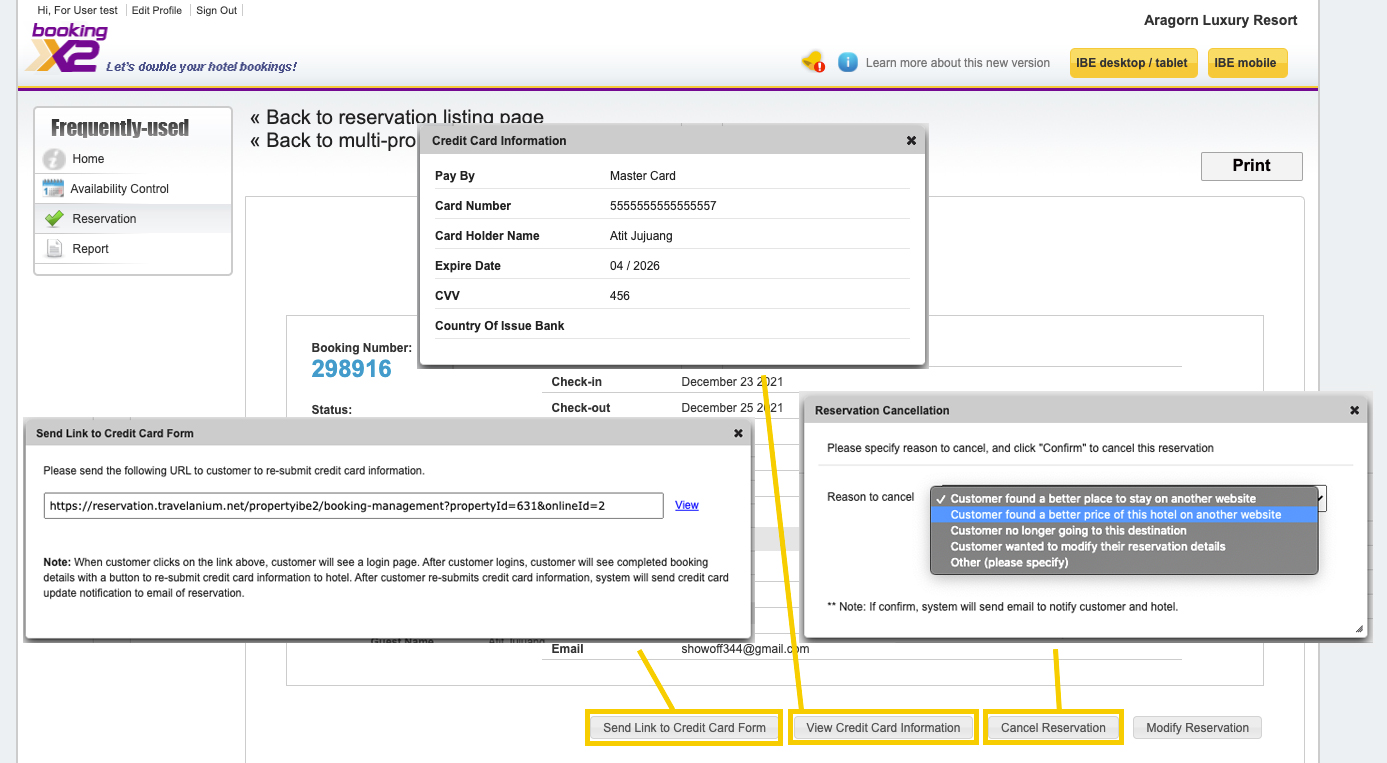Click the notification bell icon
The width and height of the screenshot is (1387, 763).
[x=812, y=62]
